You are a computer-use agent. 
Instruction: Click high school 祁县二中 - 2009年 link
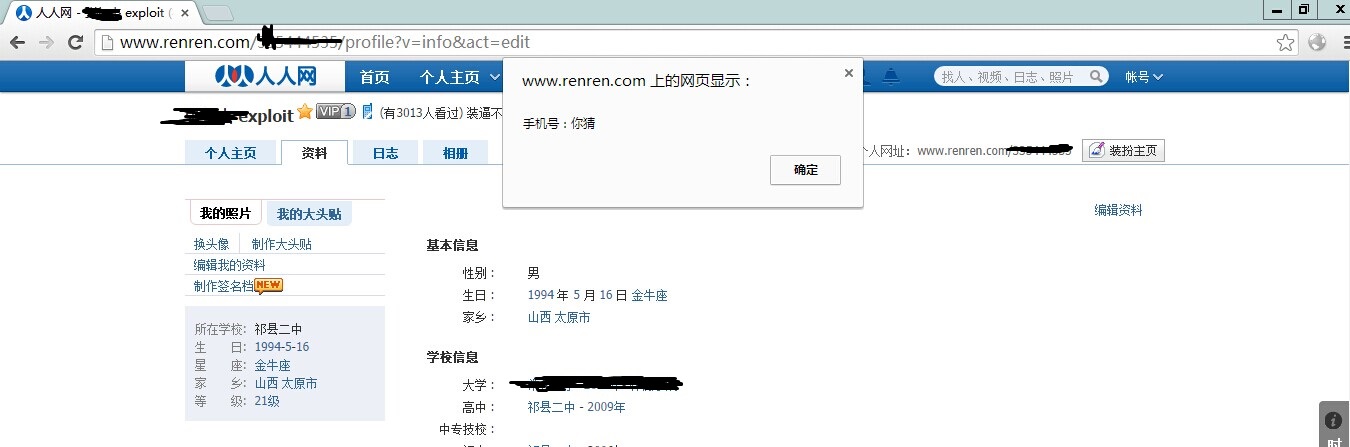[577, 407]
